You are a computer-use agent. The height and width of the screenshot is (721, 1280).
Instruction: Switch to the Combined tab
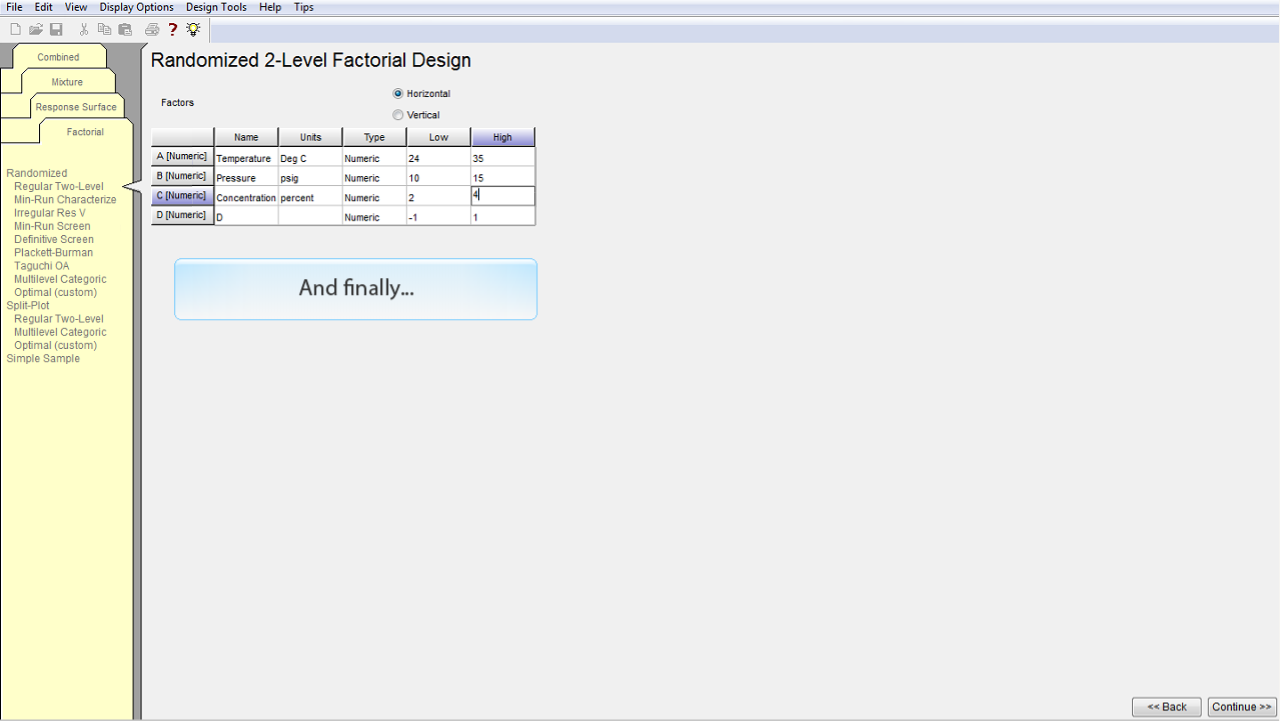click(58, 57)
